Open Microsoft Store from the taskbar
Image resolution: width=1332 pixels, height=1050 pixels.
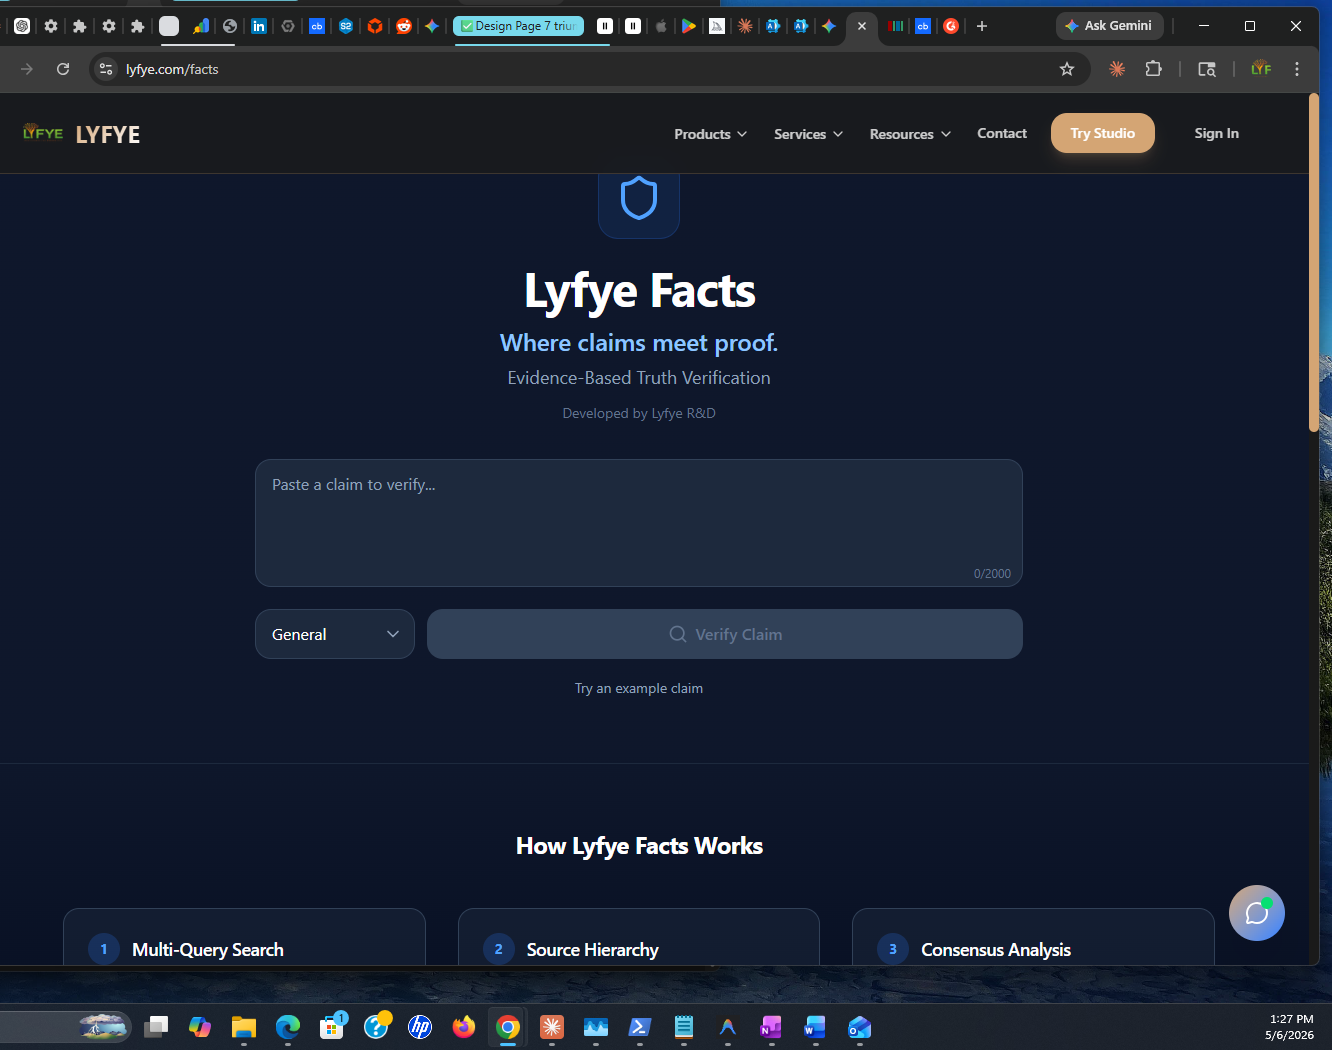pos(332,1027)
